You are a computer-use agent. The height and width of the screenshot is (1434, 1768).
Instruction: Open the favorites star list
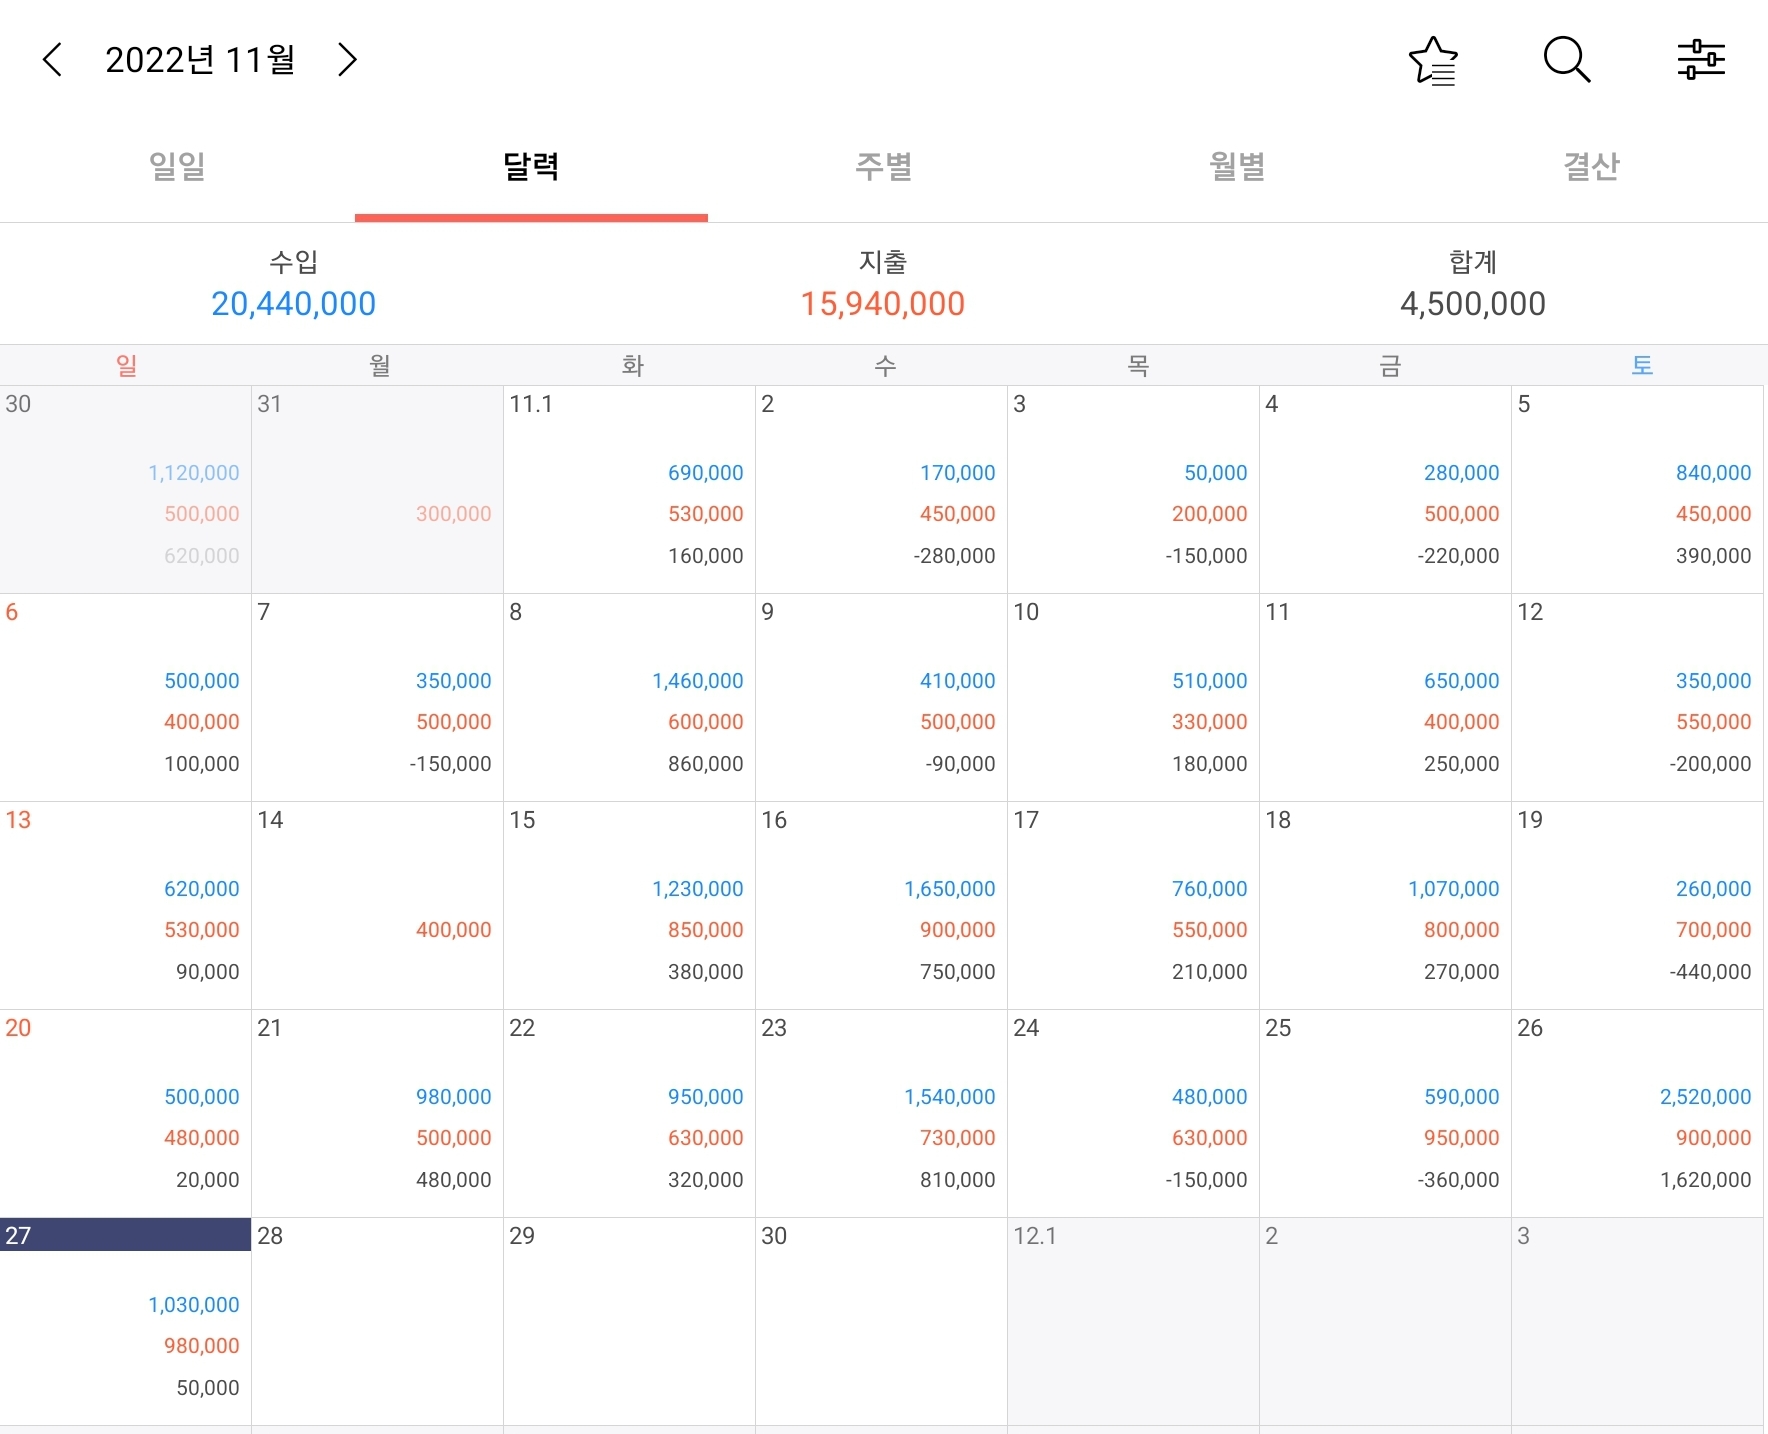pos(1433,60)
